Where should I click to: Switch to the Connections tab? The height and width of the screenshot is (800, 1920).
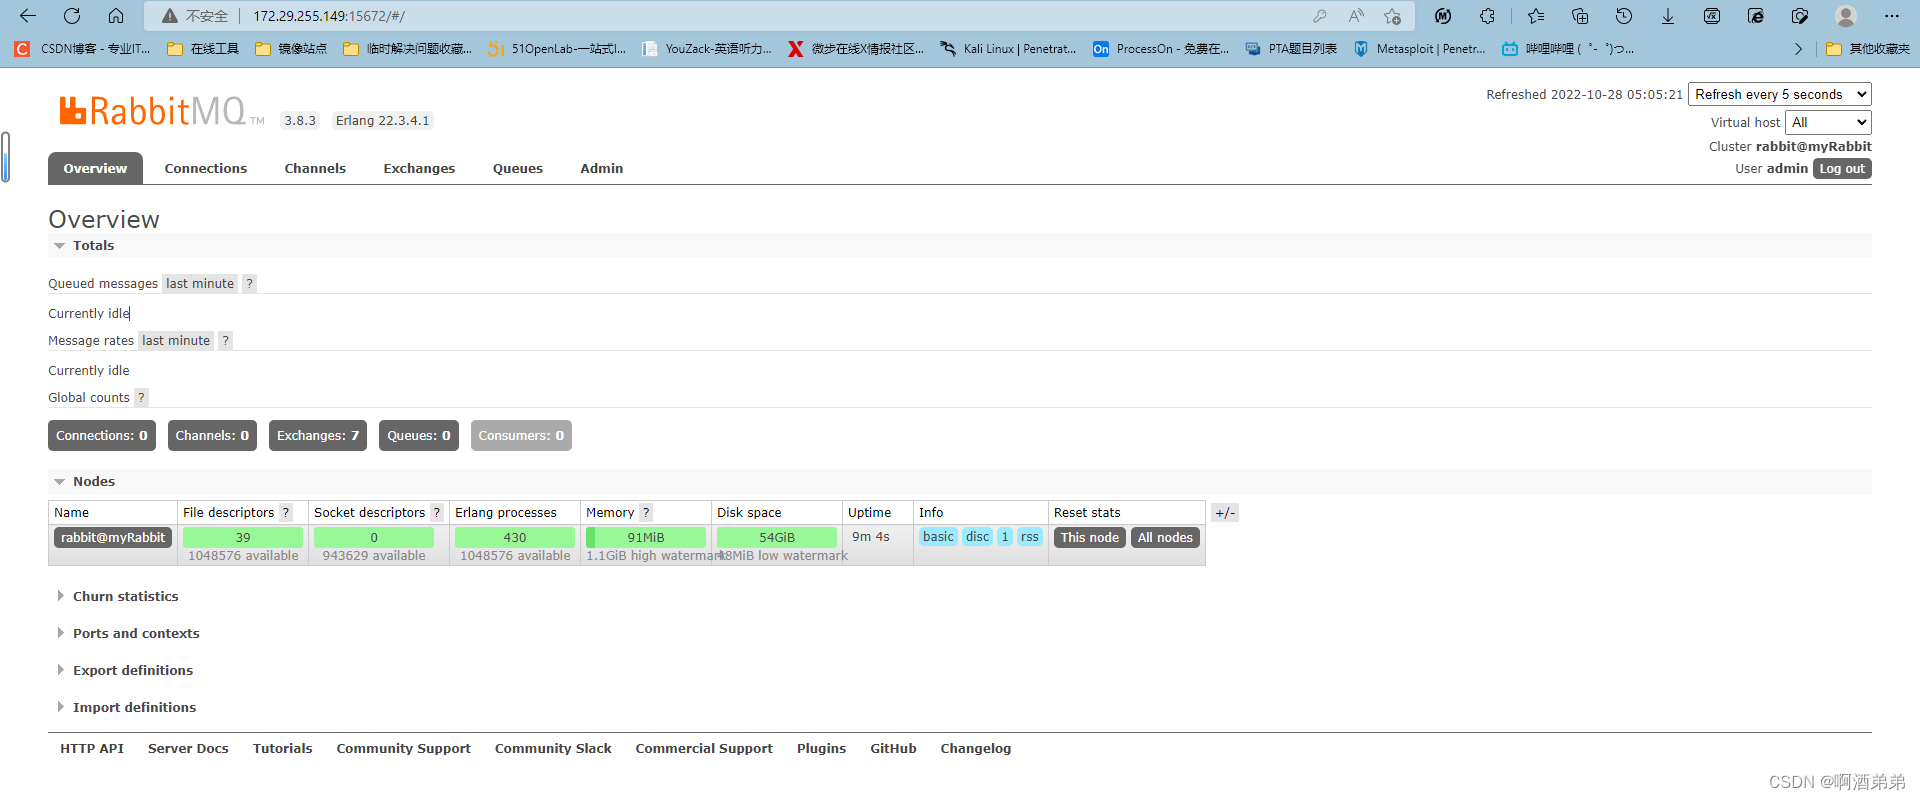[x=206, y=168]
